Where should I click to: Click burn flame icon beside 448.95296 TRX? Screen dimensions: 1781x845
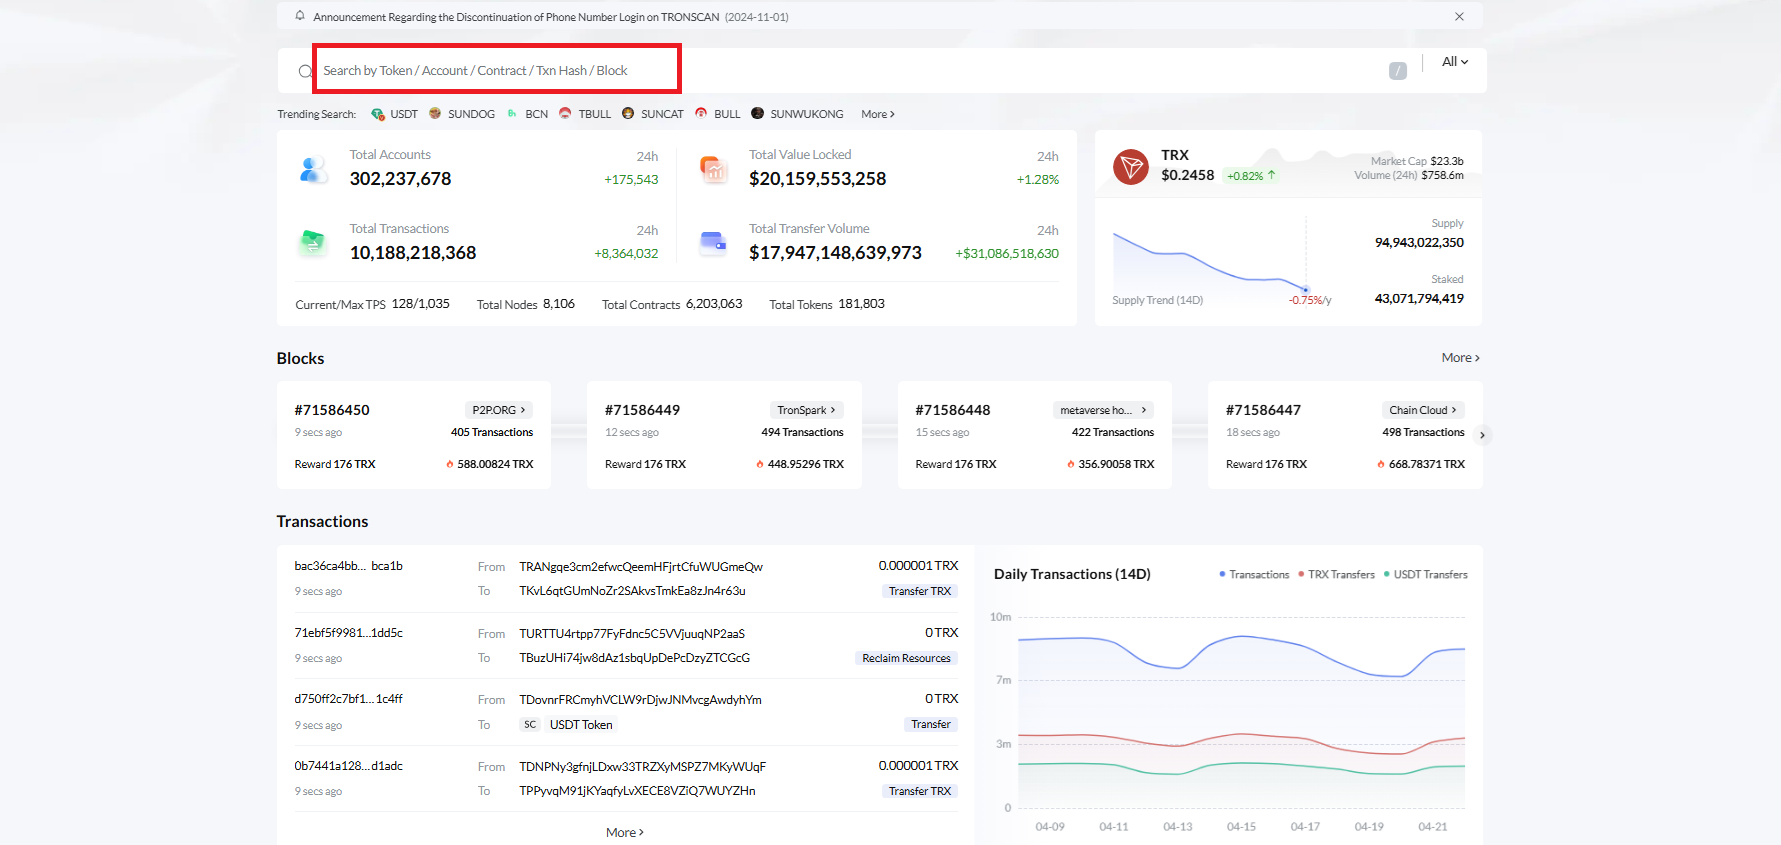[x=760, y=464]
